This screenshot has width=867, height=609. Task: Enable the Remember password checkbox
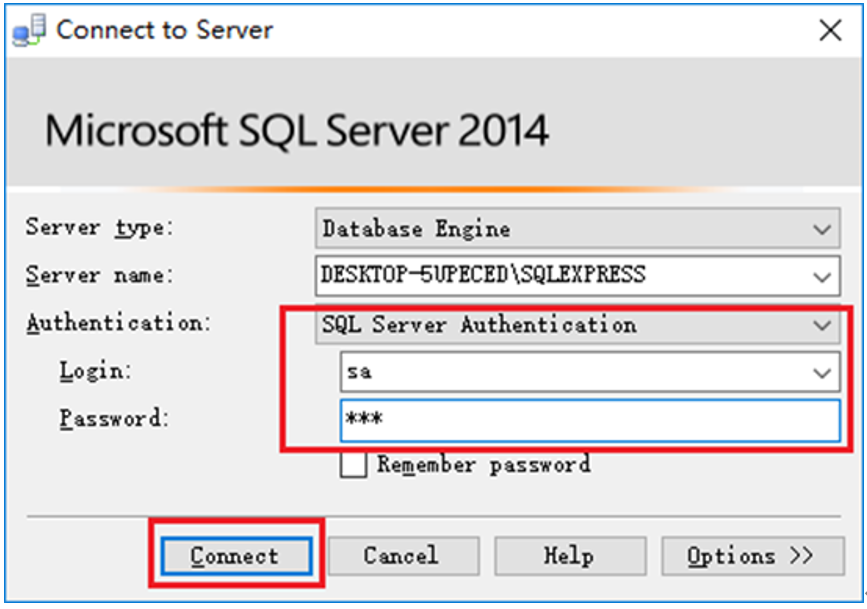coord(353,465)
